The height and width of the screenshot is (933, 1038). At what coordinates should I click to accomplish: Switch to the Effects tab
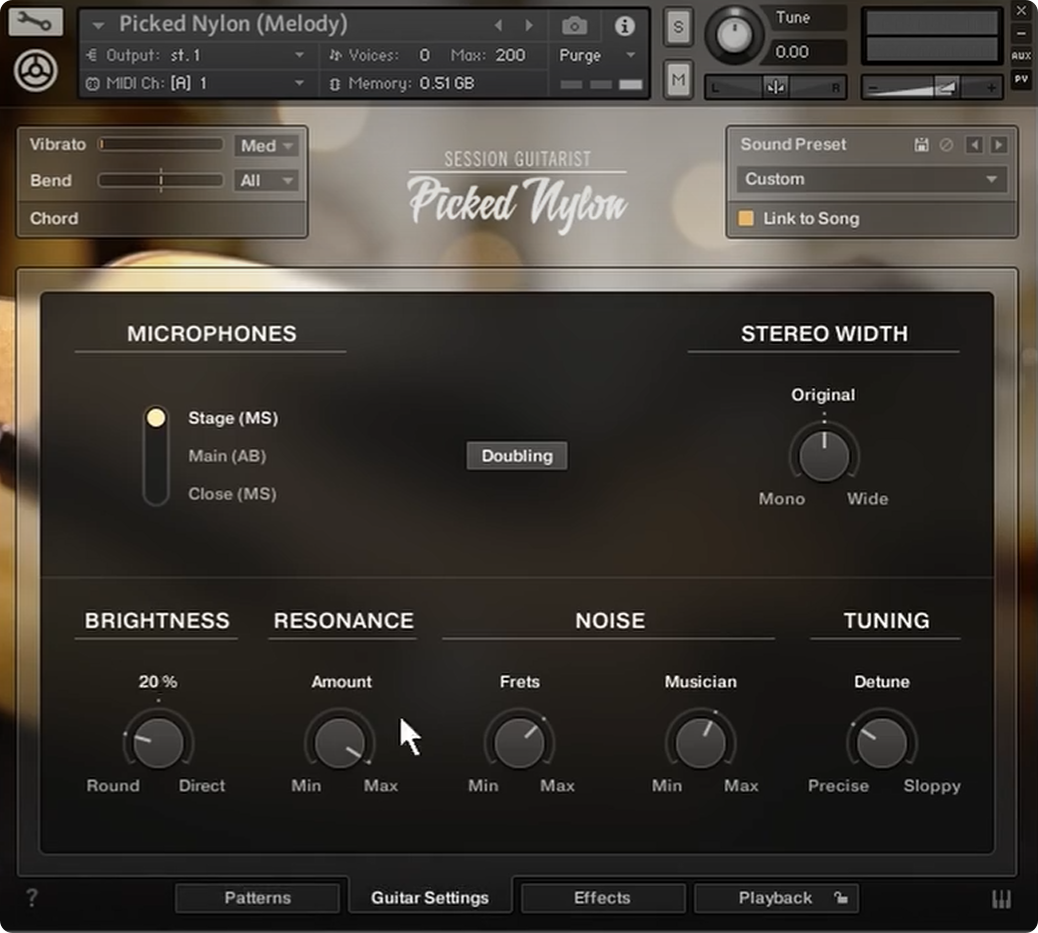[x=602, y=898]
